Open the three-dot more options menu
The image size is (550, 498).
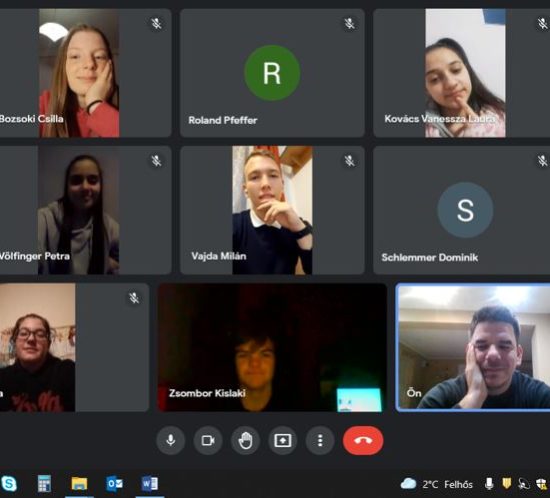tap(320, 440)
